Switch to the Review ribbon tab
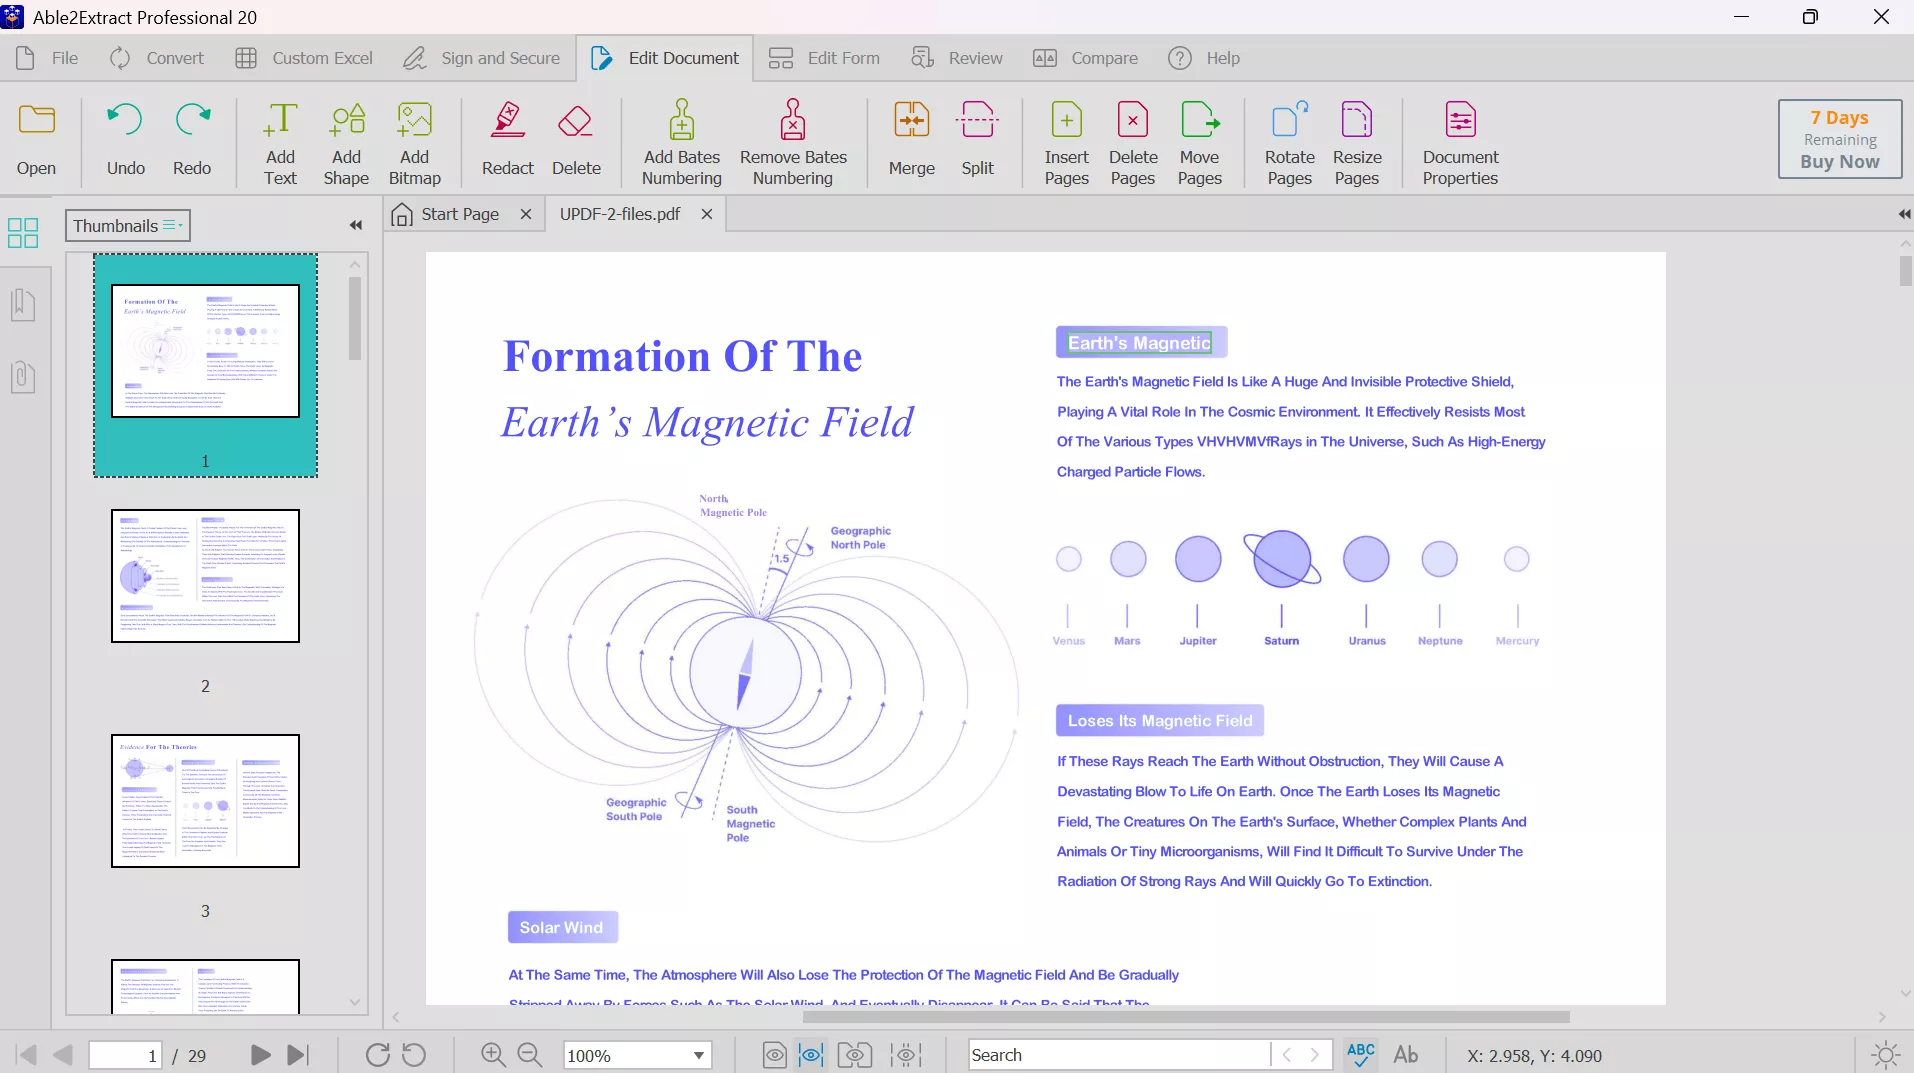 957,58
